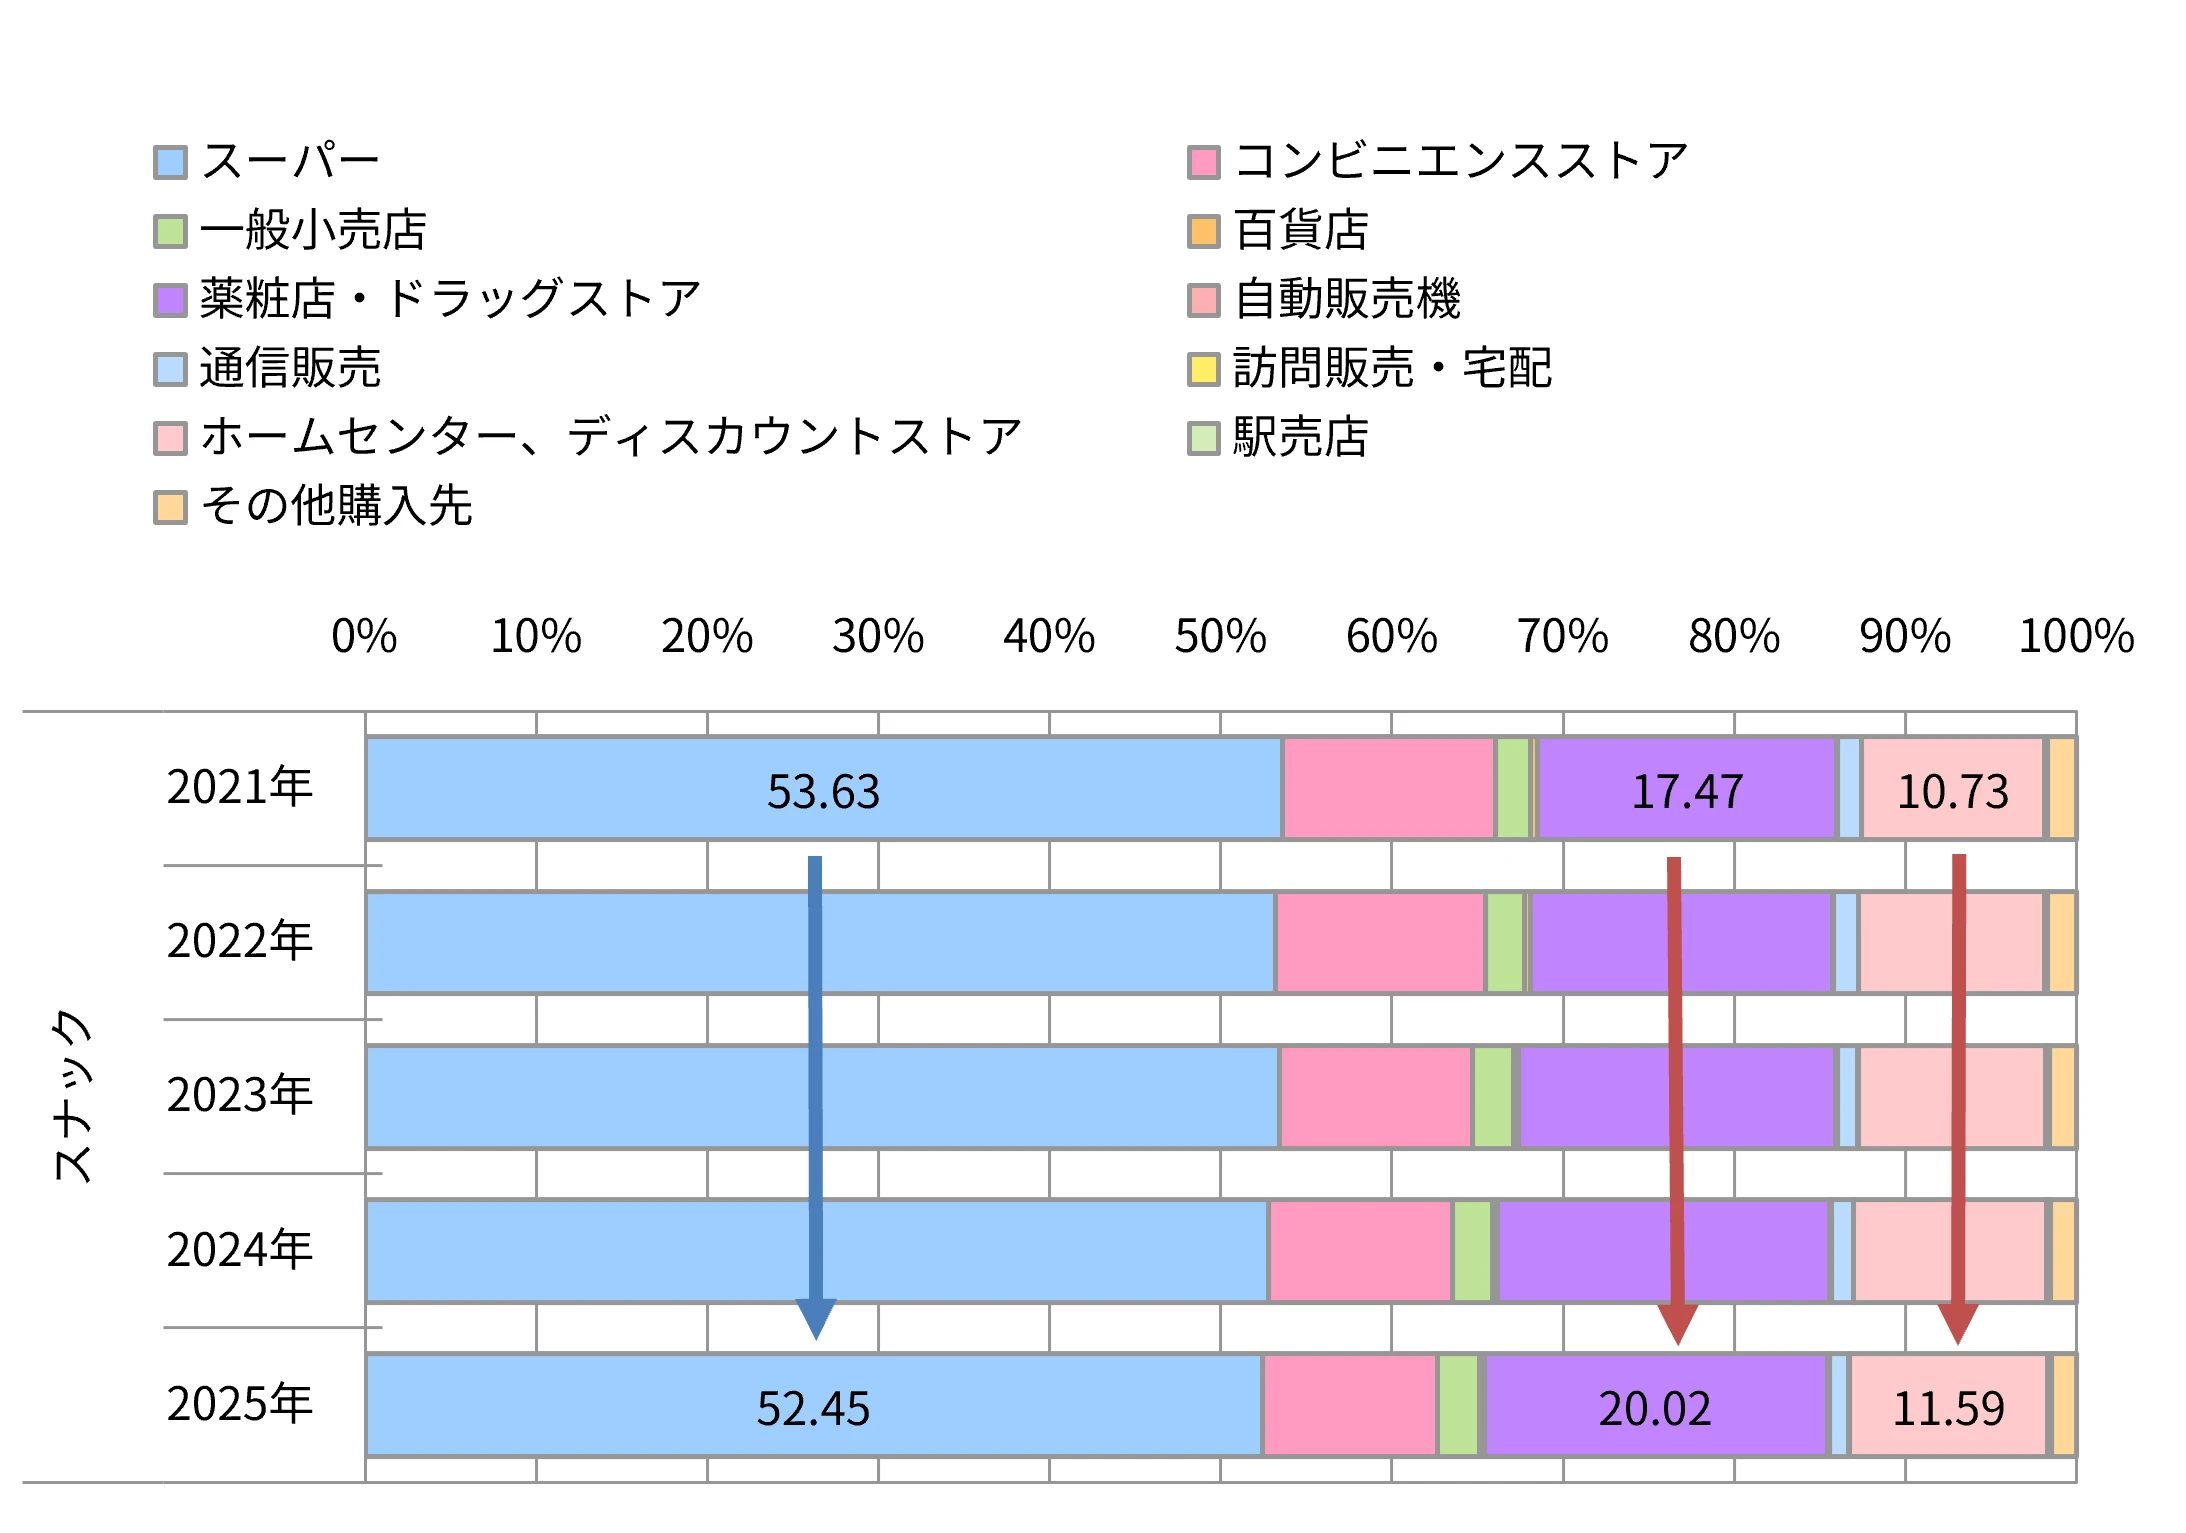The image size is (2186, 1533).
Task: Select the ホームセンター、ディスカウントストア legend label
Action: click(610, 437)
